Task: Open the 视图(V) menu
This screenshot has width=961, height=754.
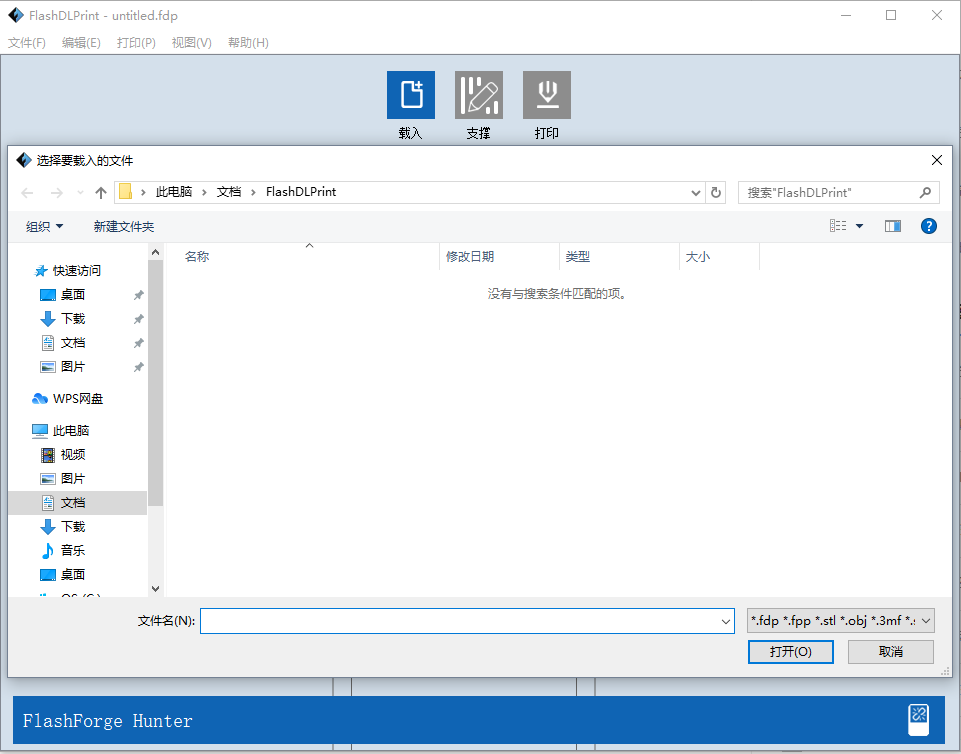Action: (191, 43)
